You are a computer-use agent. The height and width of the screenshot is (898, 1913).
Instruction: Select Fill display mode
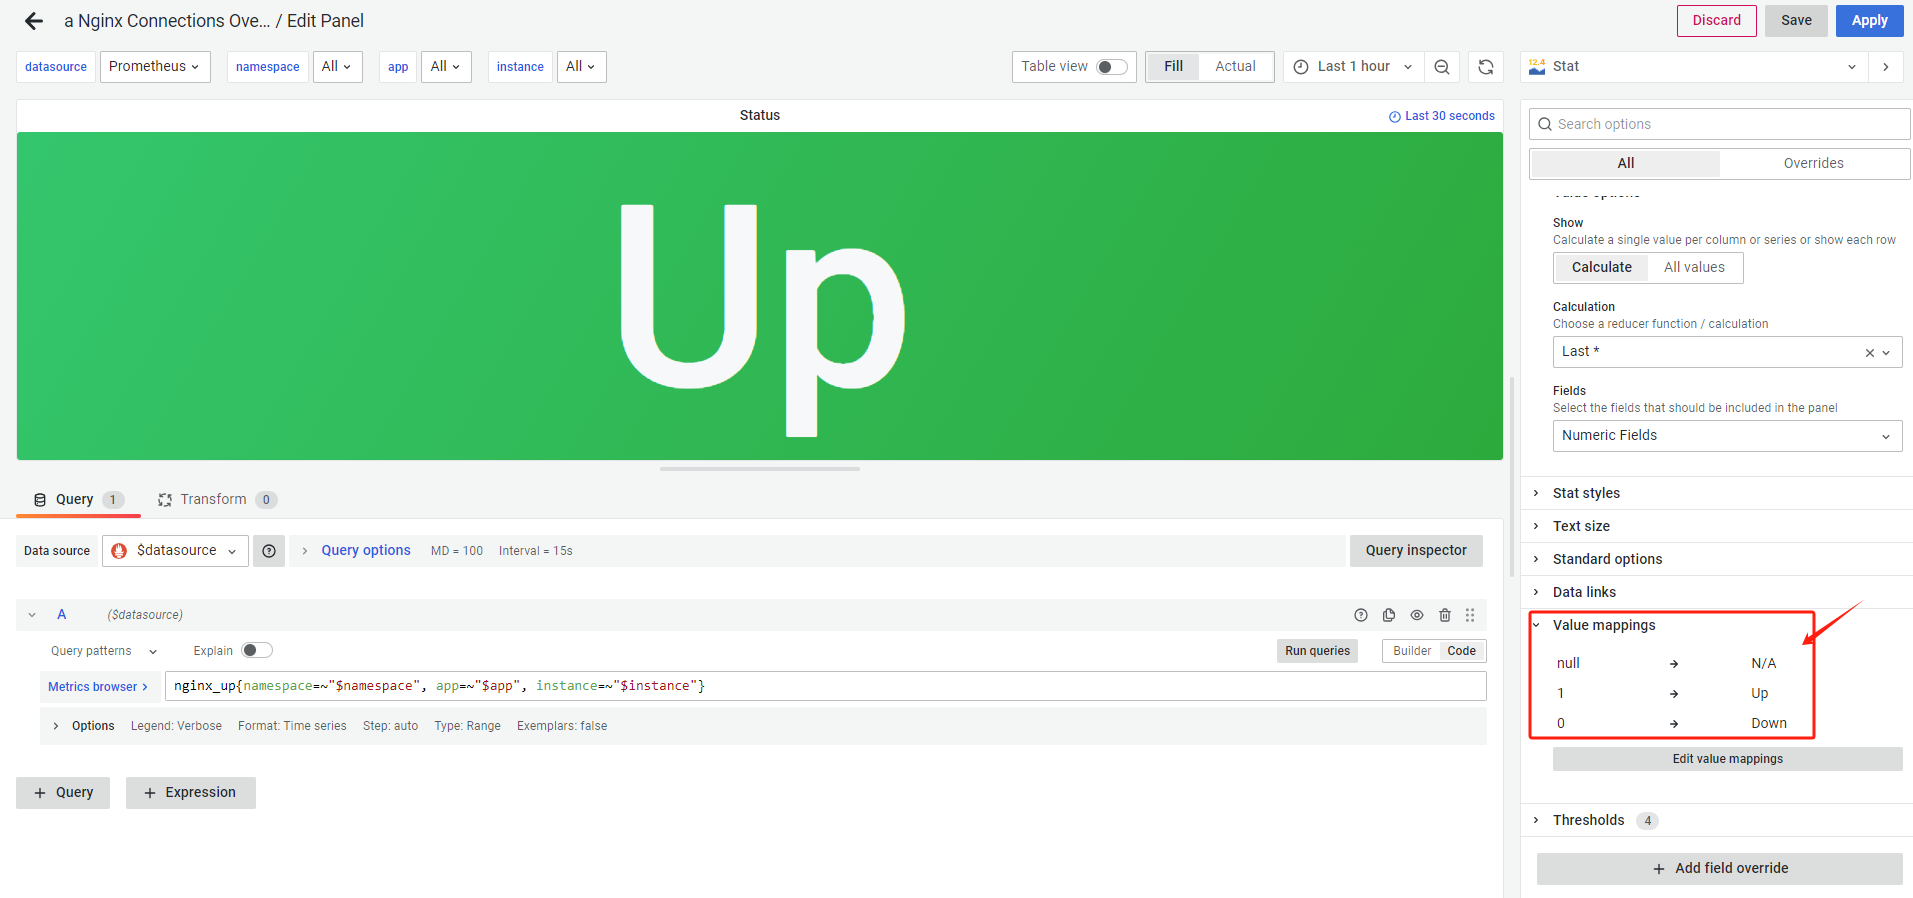1173,67
